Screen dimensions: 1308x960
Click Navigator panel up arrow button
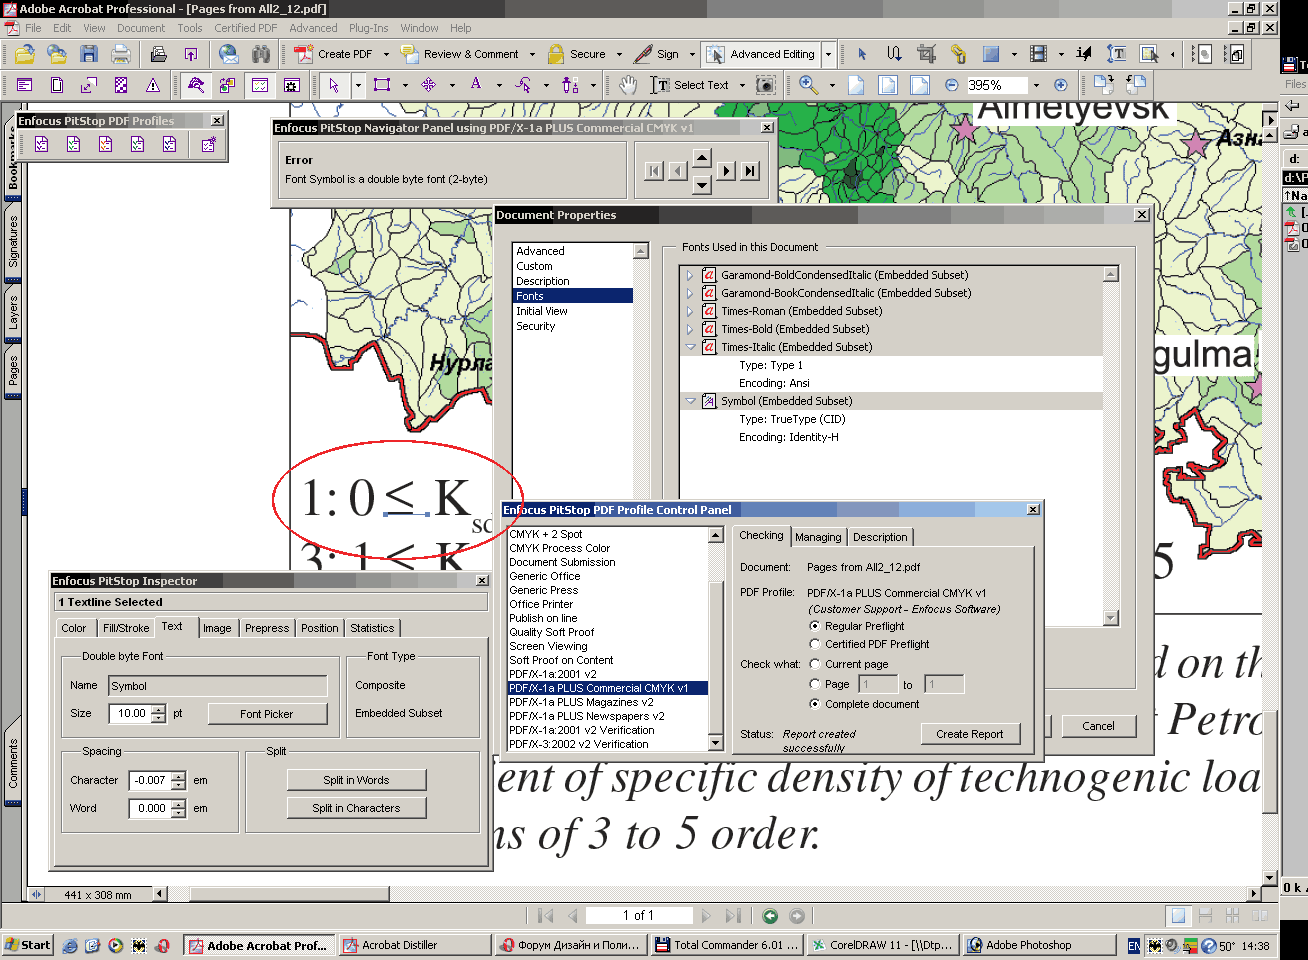(702, 157)
